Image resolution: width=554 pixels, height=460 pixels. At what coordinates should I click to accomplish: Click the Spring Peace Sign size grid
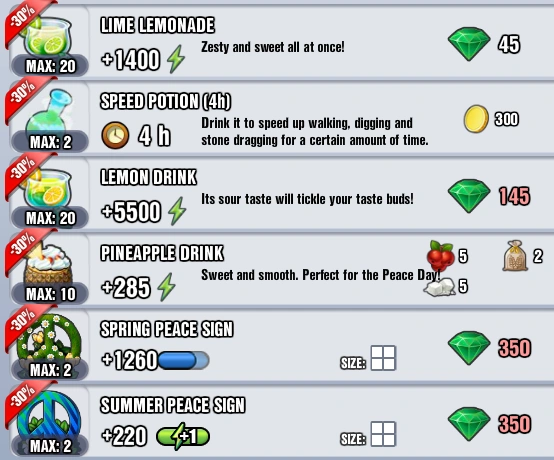coord(383,358)
